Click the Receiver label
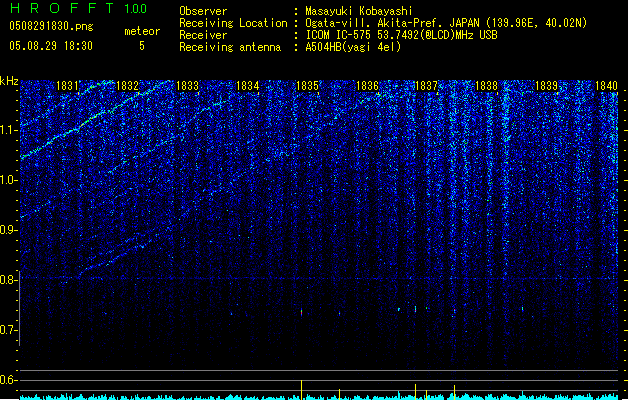Screen dimensions: 629x400 point(203,35)
